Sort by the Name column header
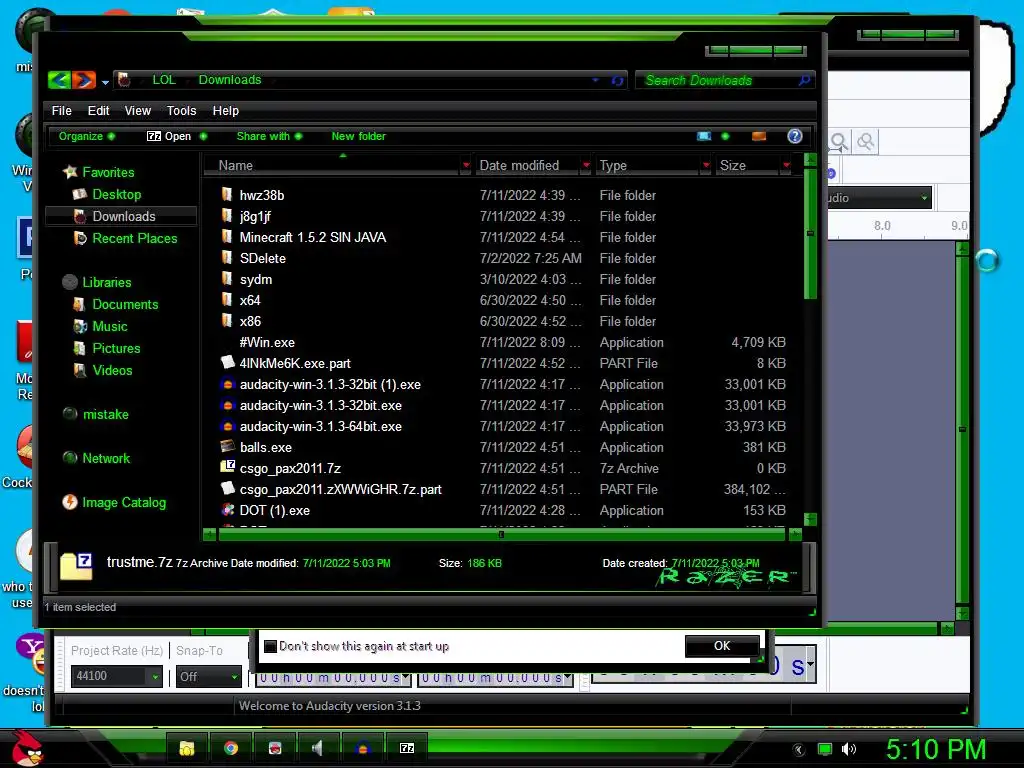 point(333,166)
